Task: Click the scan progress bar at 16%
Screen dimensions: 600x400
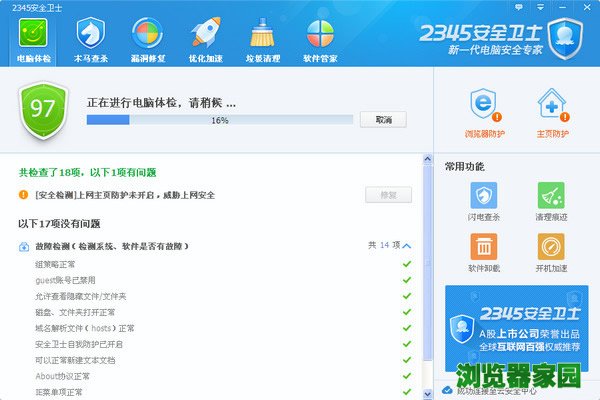Action: 219,120
